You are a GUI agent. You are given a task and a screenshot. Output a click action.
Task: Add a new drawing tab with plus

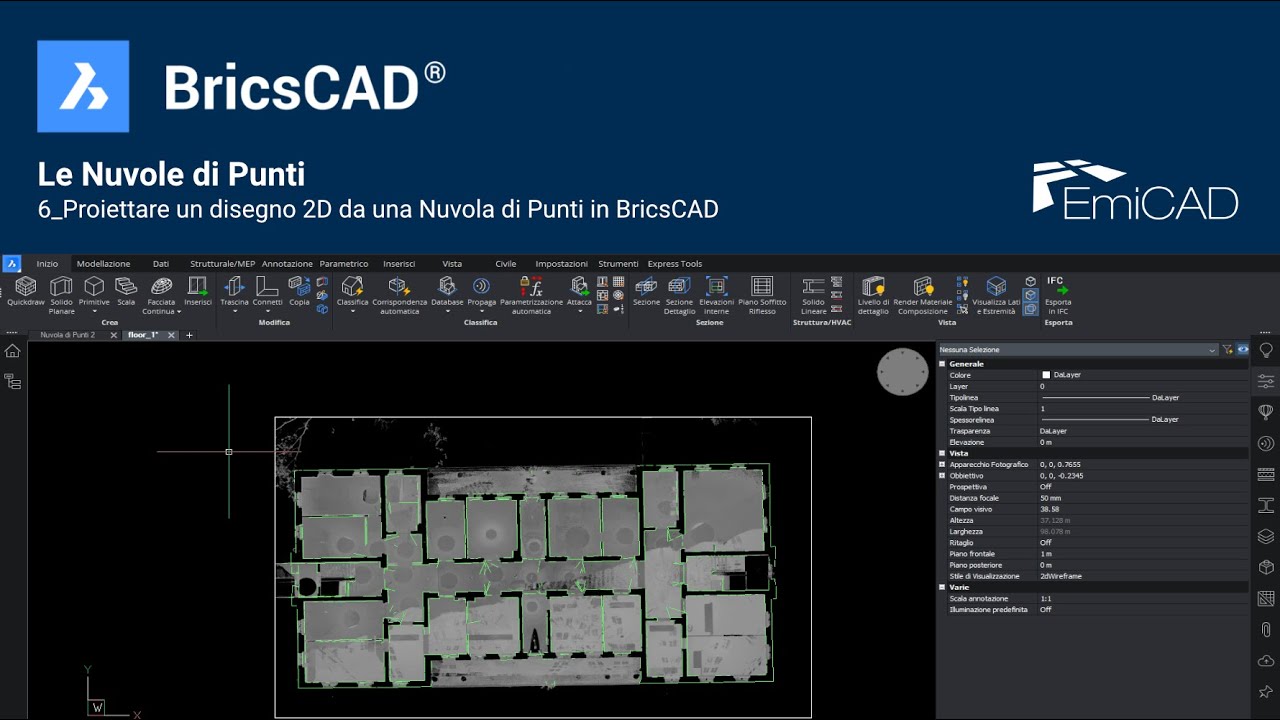click(x=189, y=335)
